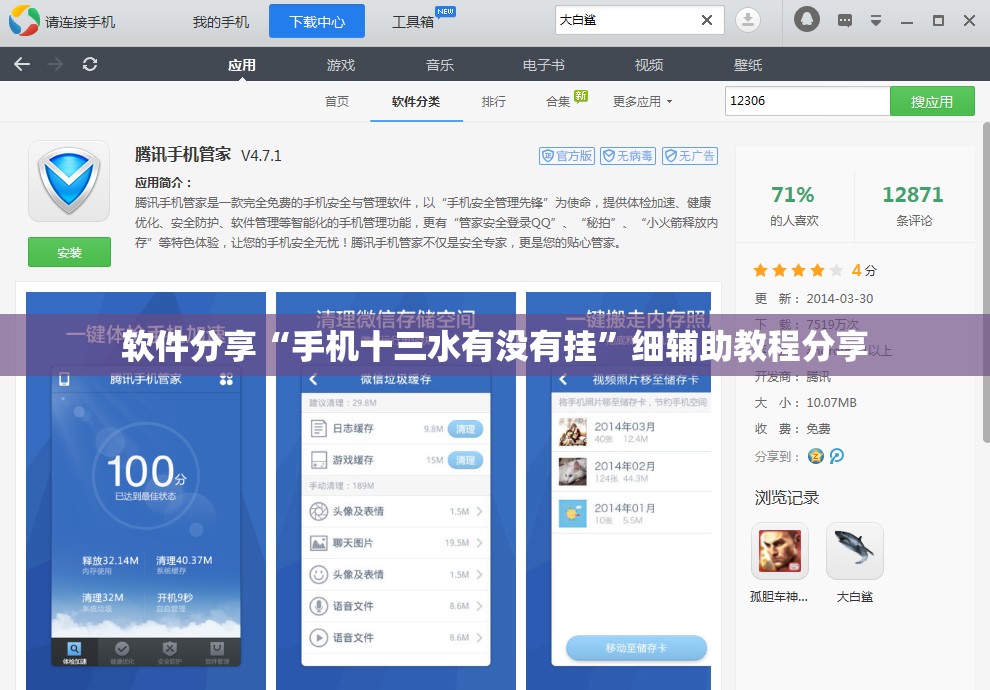This screenshot has width=990, height=690.
Task: Click the four-star rating
Action: point(798,271)
